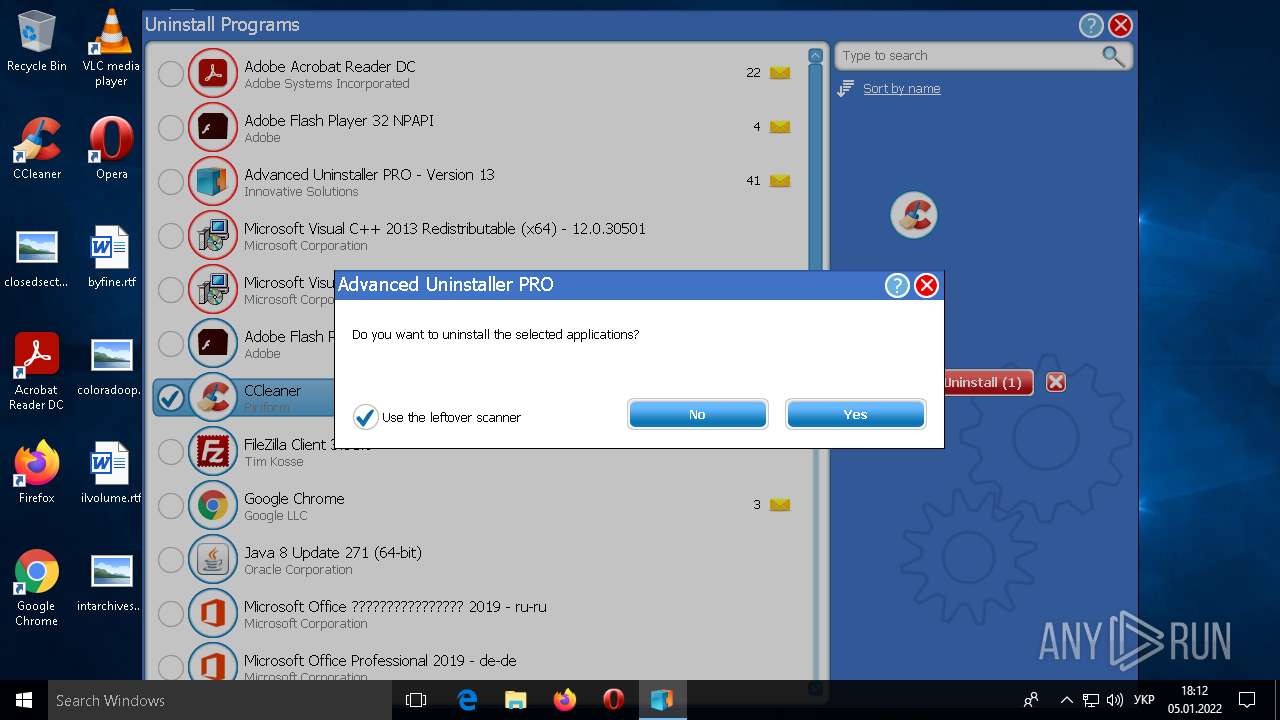Open the Opera desktop shortcut
Viewport: 1280px width, 720px height.
tap(111, 148)
